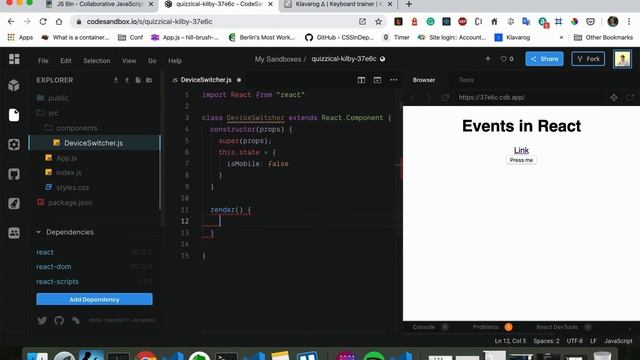
Task: Open the Edit menu
Action: pos(66,61)
